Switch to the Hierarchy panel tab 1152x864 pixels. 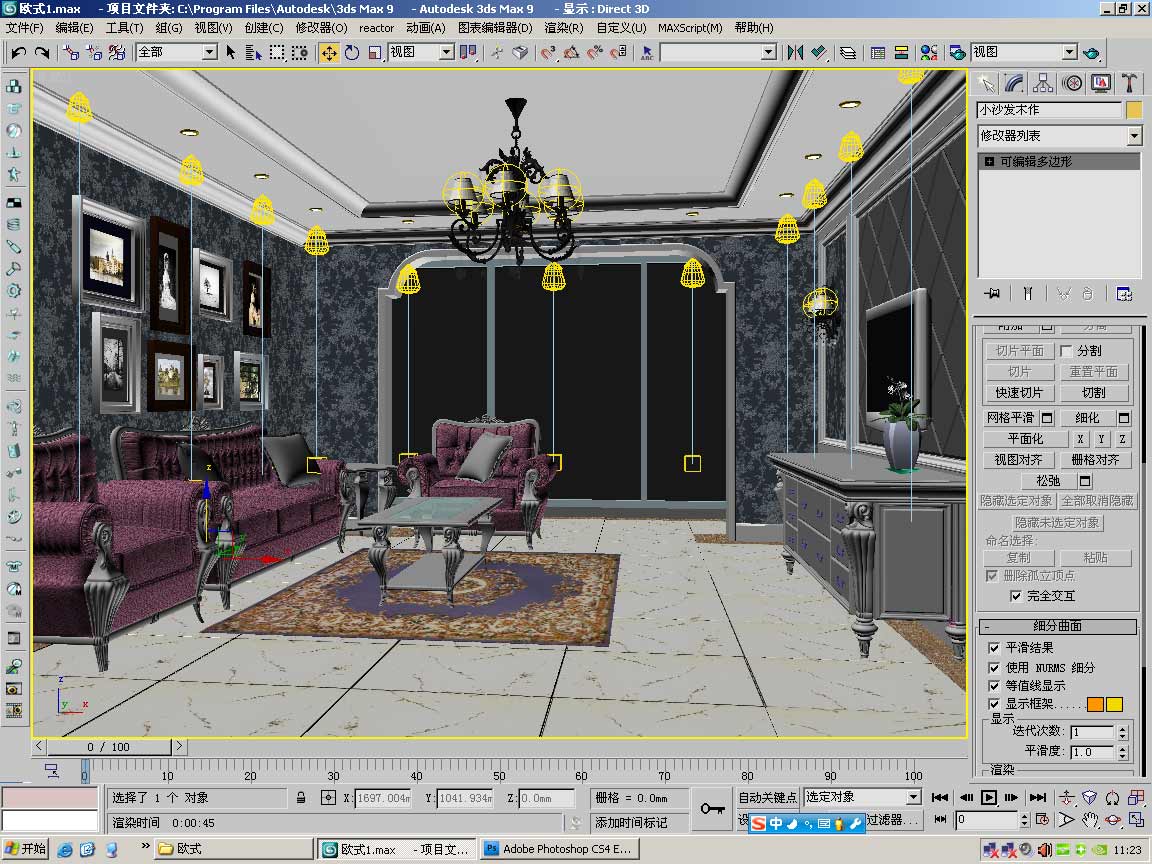tap(1043, 83)
